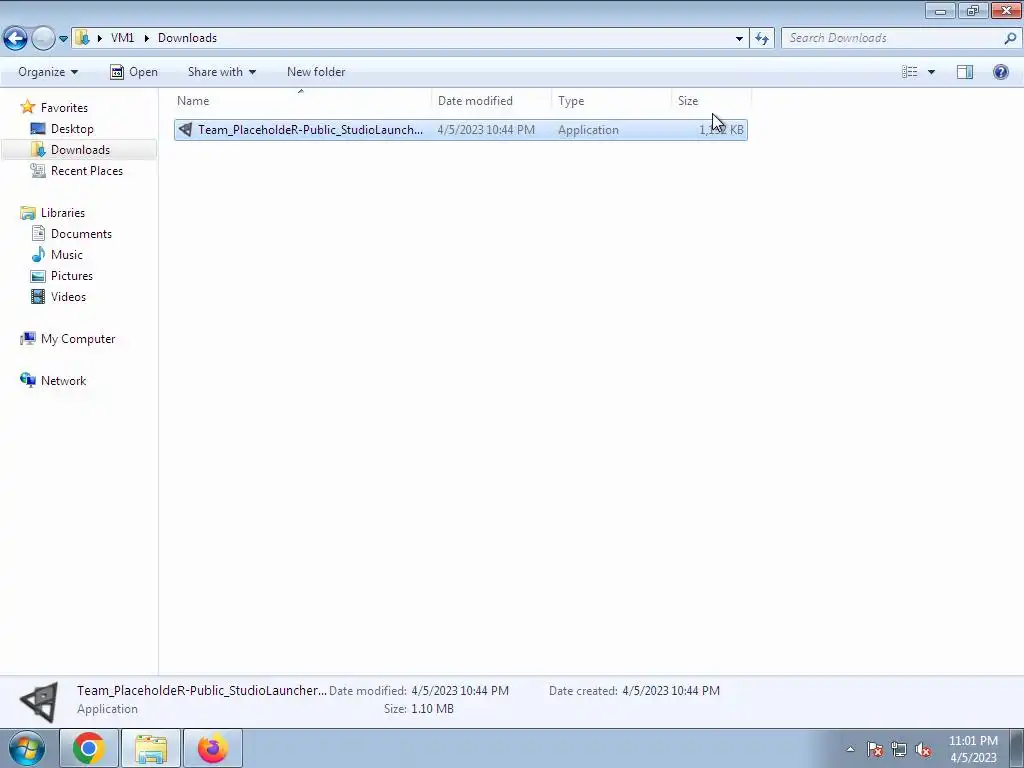
Task: Click the Music note icon
Action: coord(38,255)
